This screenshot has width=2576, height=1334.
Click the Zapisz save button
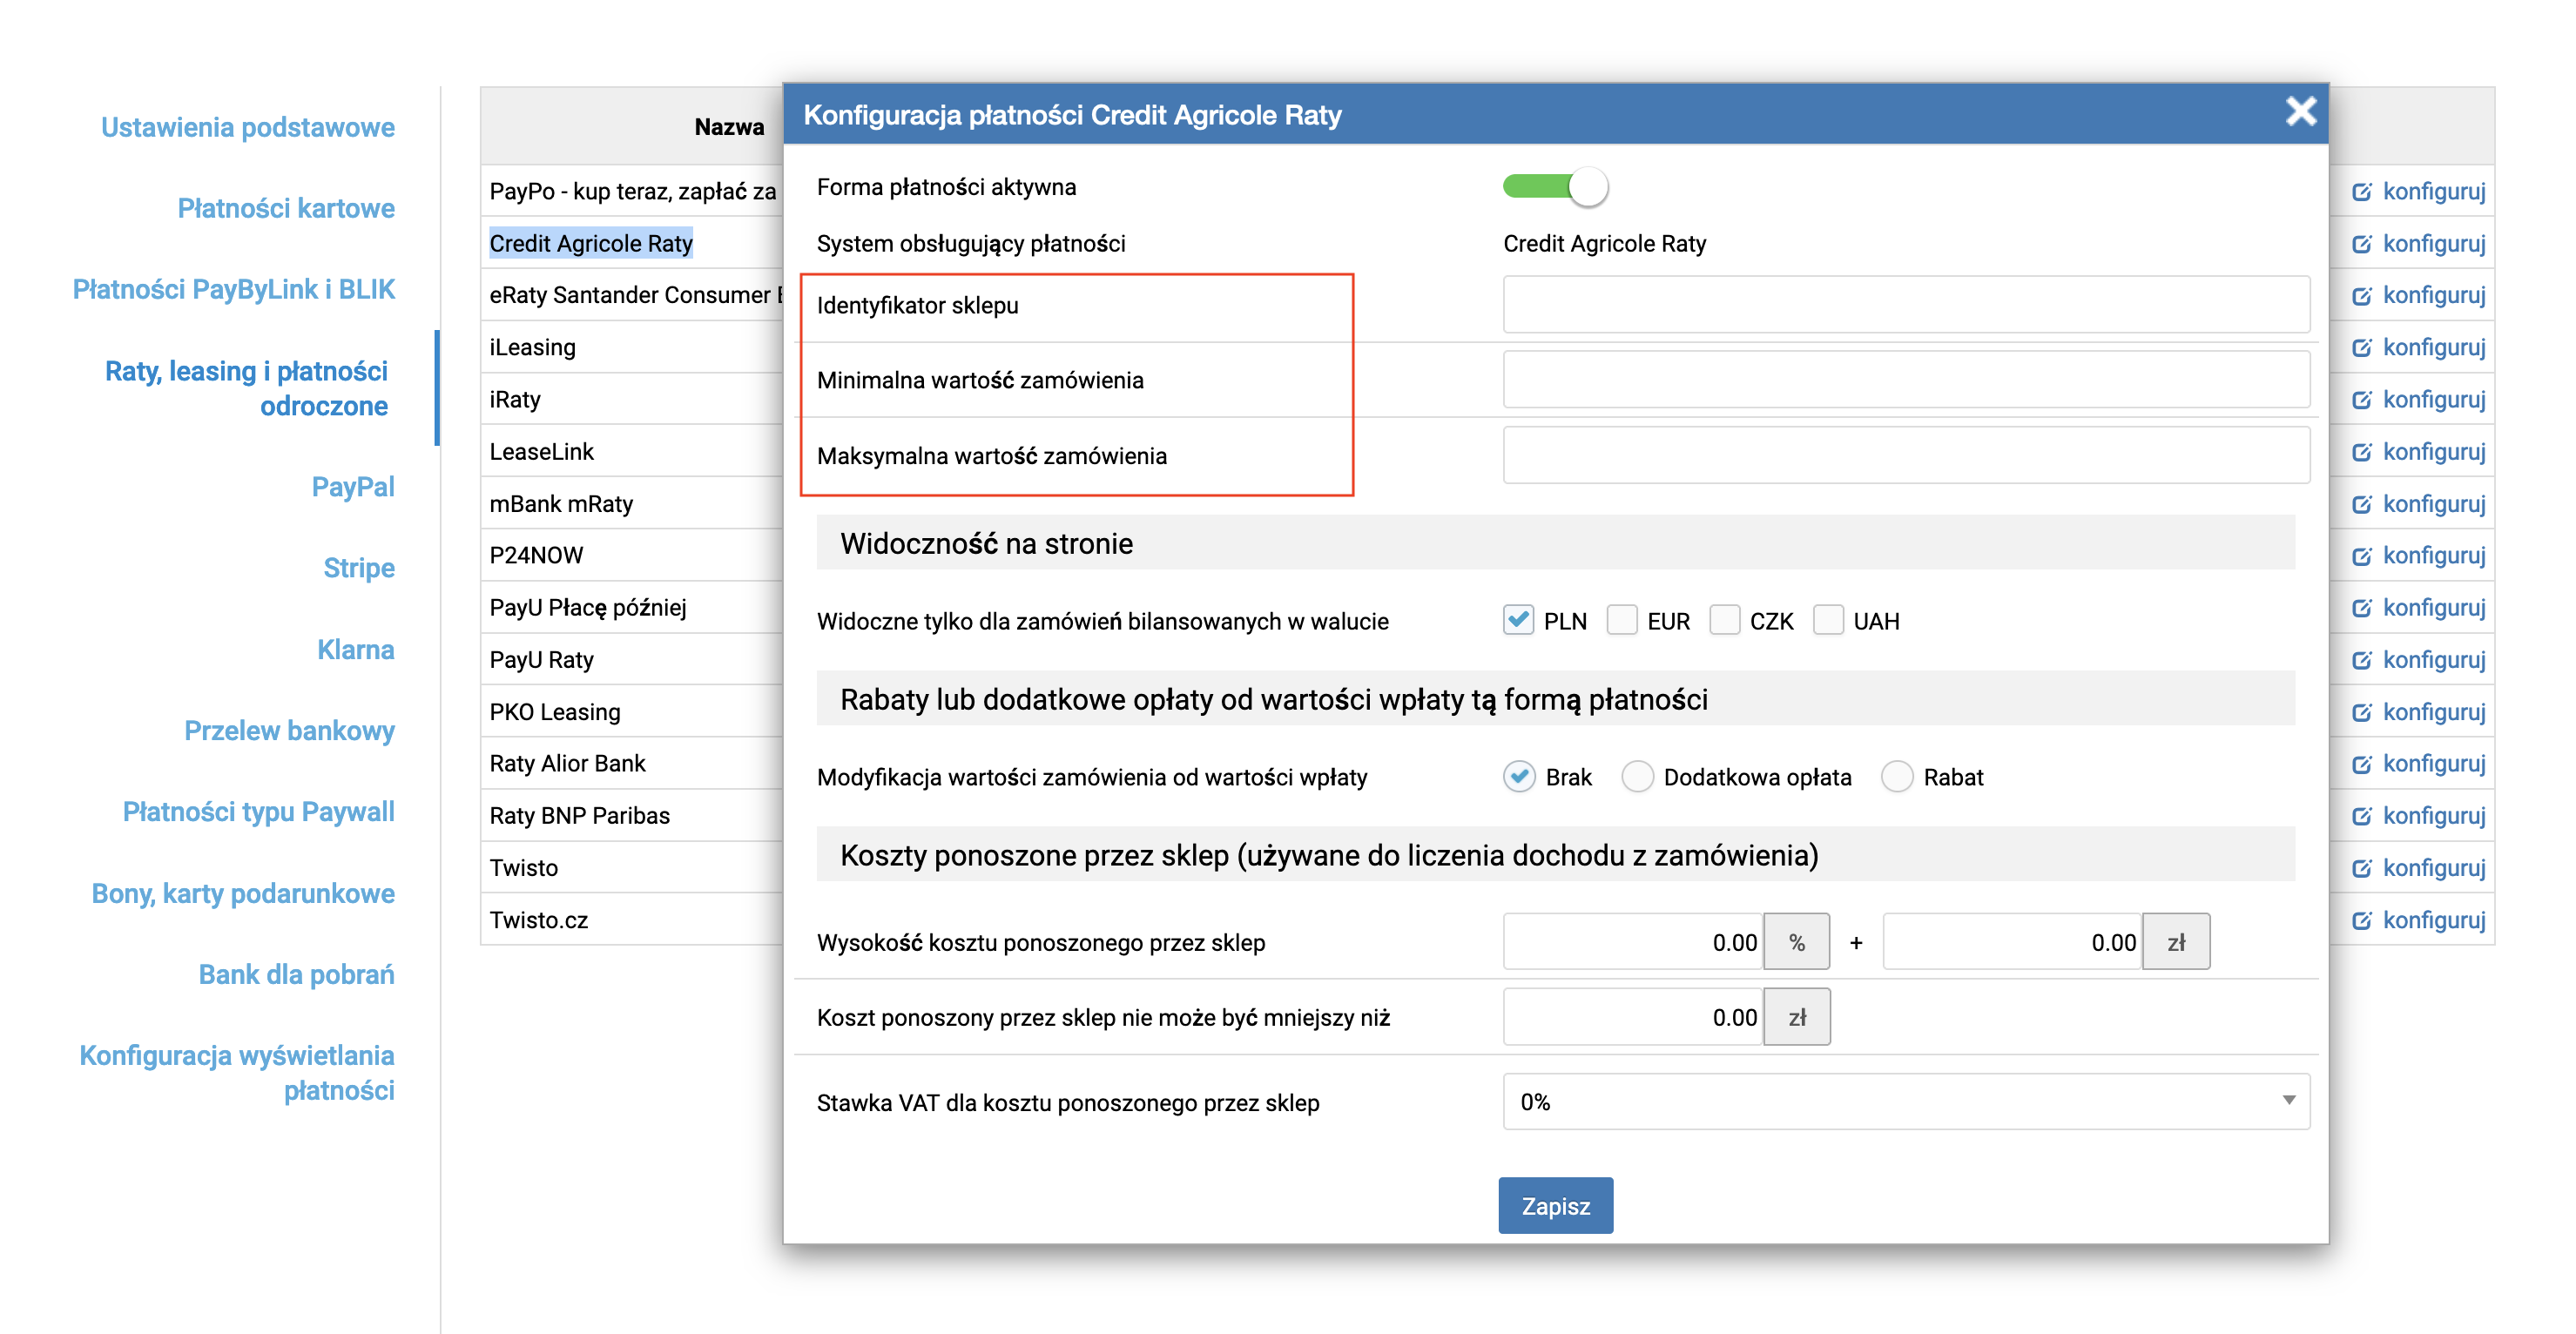(x=1555, y=1205)
